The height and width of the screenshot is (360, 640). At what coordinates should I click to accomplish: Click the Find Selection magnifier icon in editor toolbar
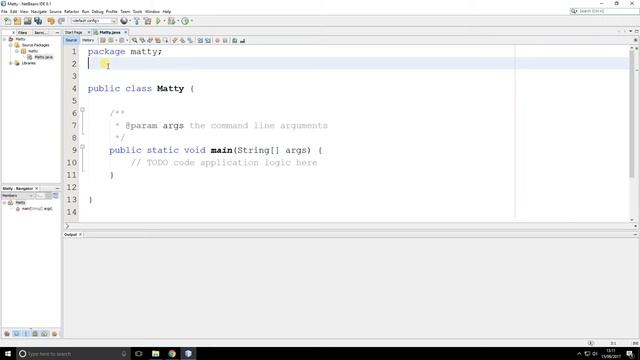134,40
